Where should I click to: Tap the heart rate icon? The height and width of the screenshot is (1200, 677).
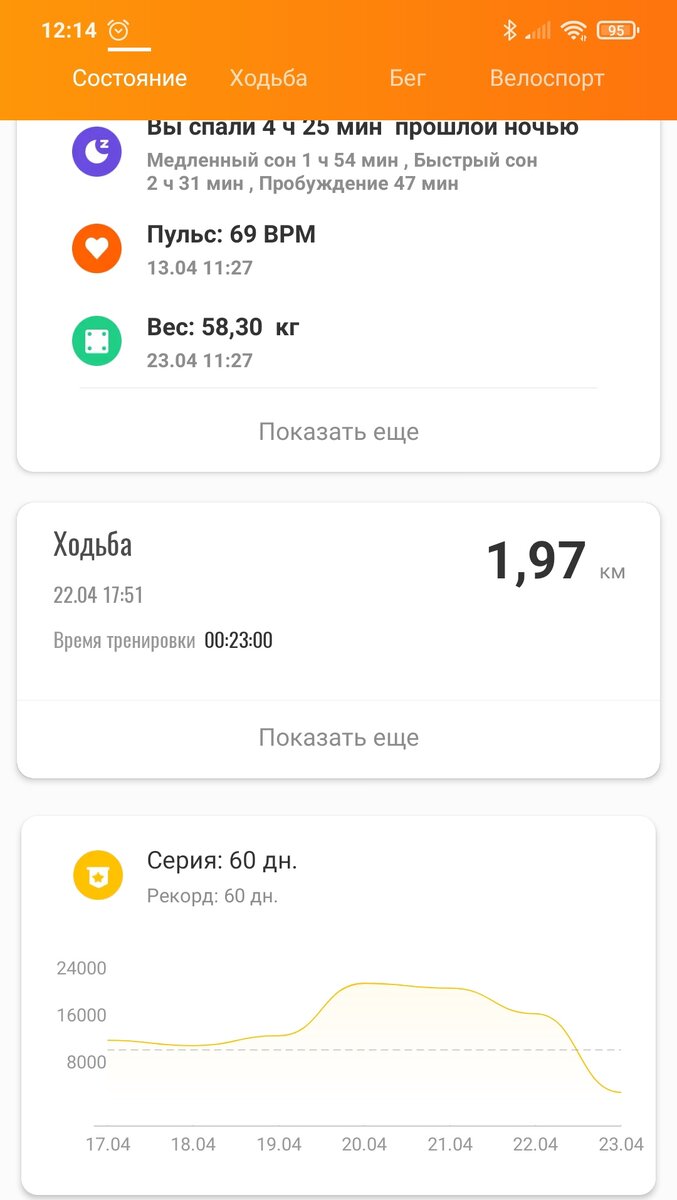(97, 248)
